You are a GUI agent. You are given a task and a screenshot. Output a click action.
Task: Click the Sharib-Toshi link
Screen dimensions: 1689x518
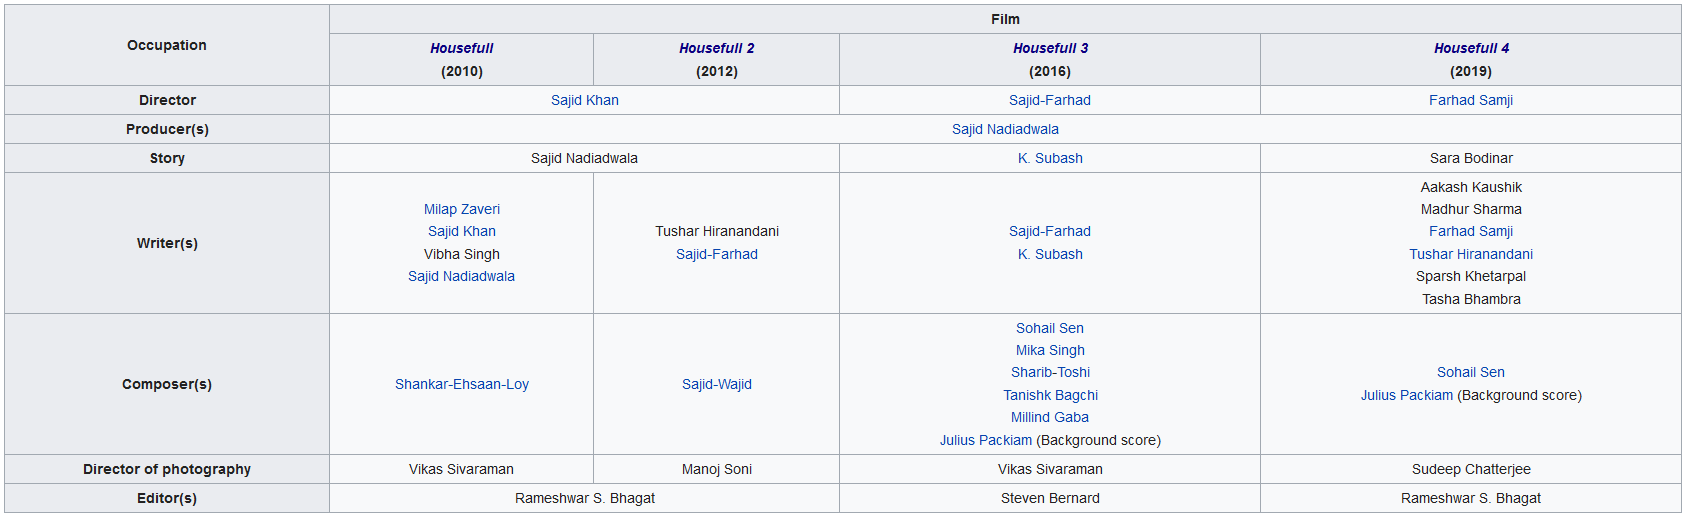pyautogui.click(x=1050, y=372)
